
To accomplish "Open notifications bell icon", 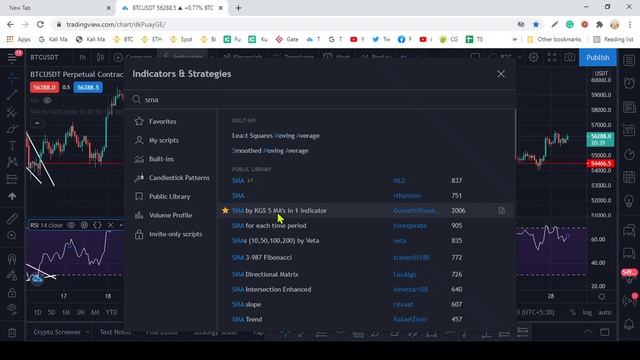I will click(629, 324).
